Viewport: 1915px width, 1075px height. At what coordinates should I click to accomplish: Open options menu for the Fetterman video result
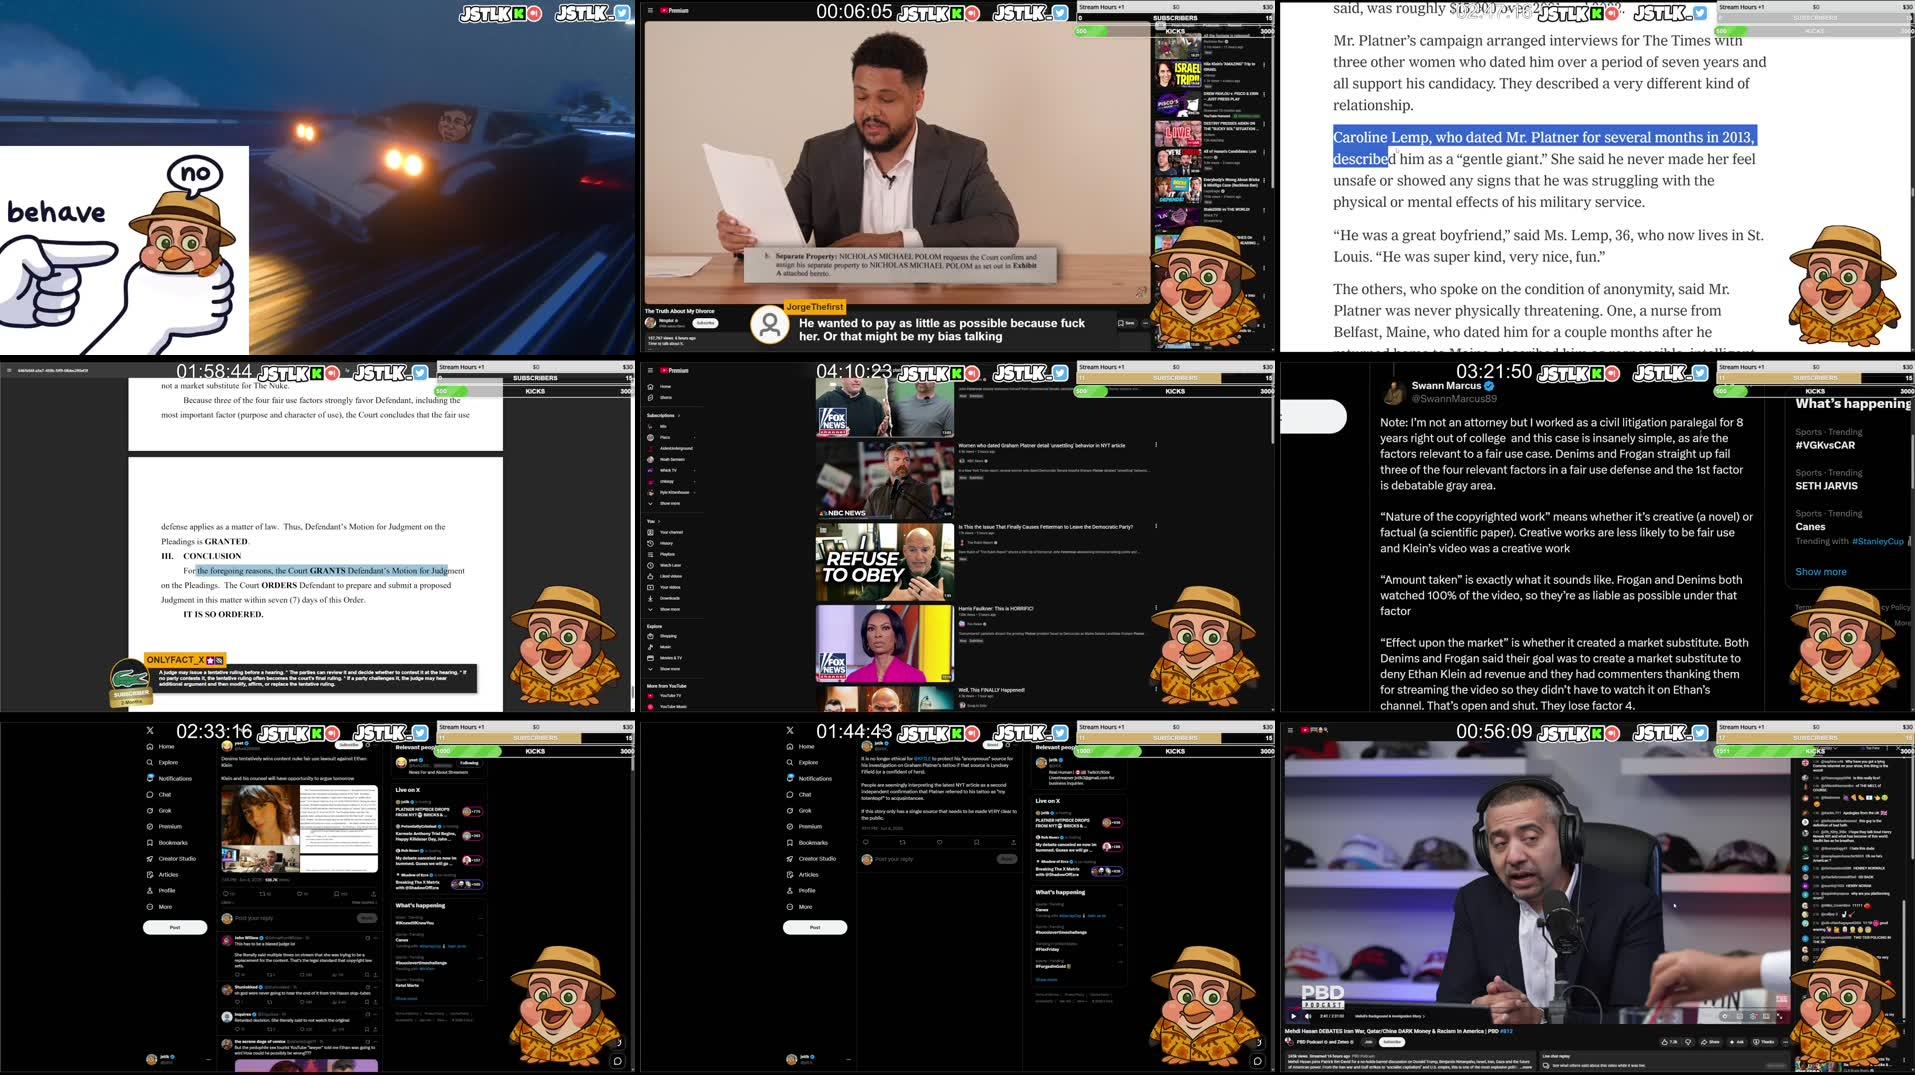click(1156, 526)
